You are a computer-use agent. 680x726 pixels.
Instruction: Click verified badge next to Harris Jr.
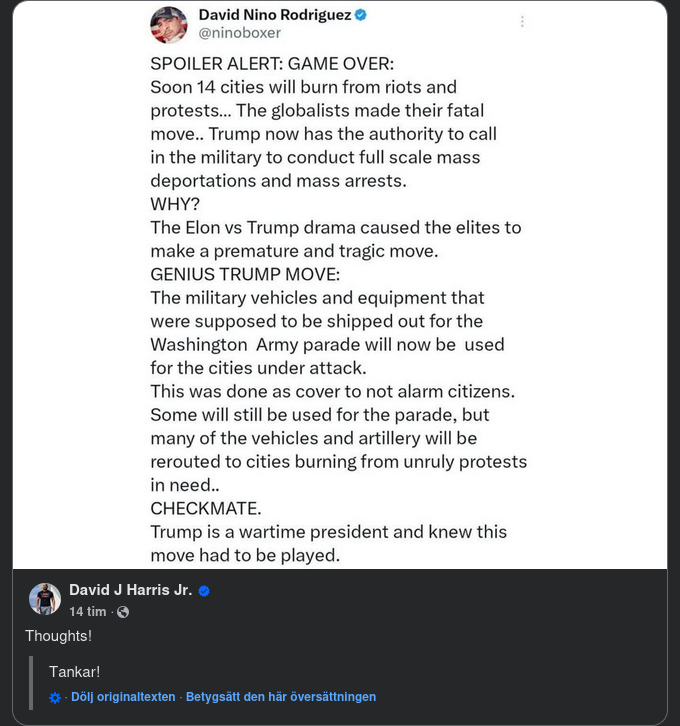204,591
